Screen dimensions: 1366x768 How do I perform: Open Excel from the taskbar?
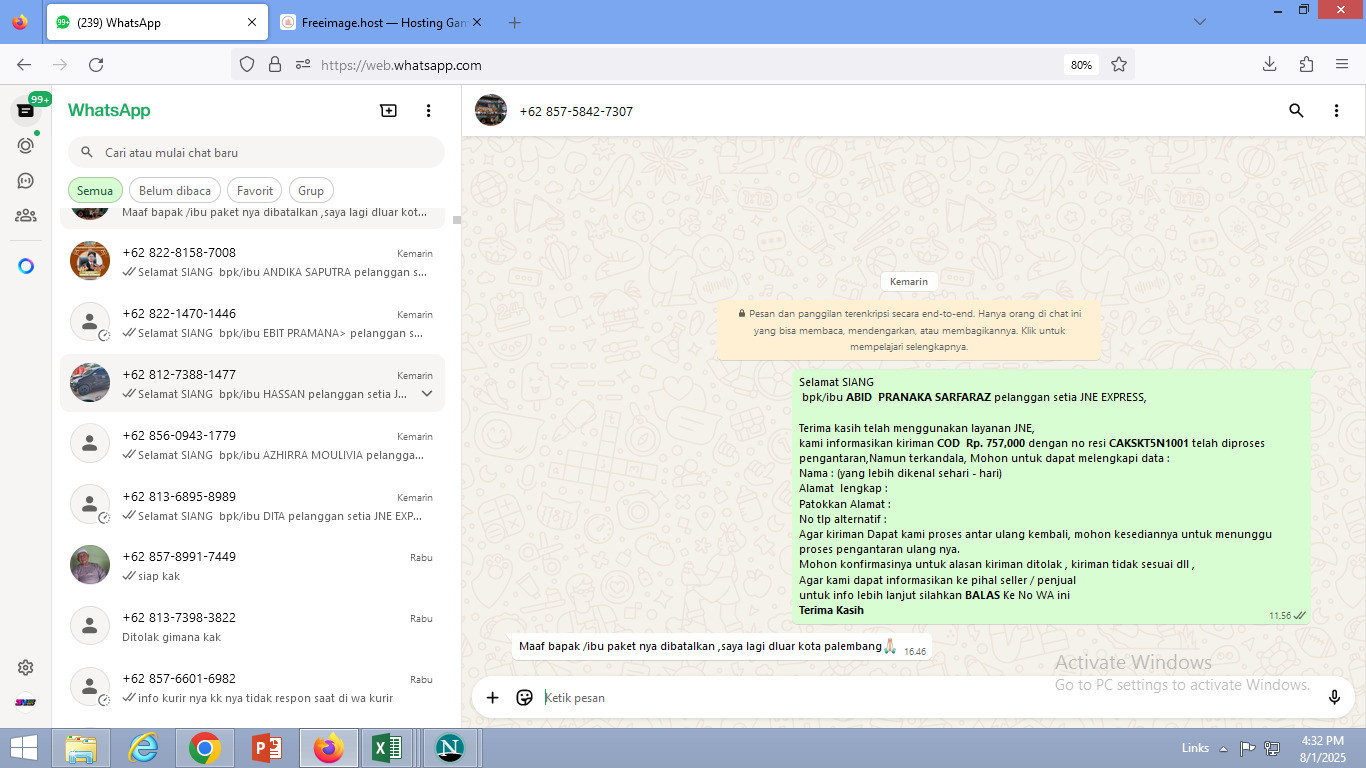(x=387, y=748)
